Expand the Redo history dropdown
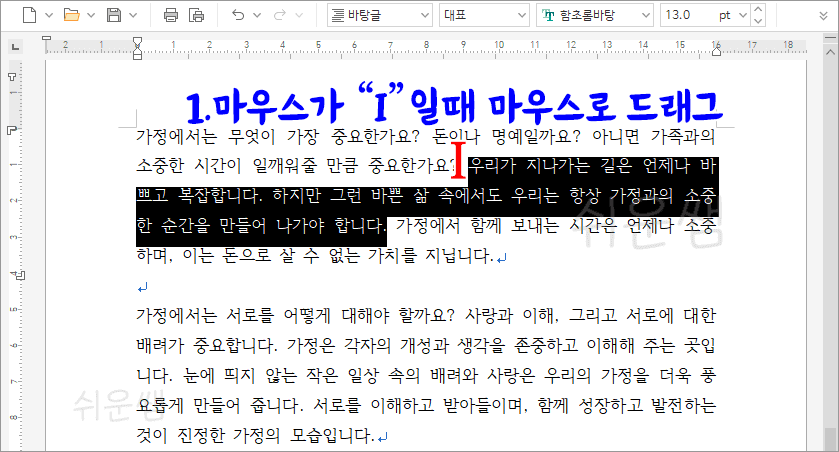Screen dimensions: 839x452 [299, 15]
